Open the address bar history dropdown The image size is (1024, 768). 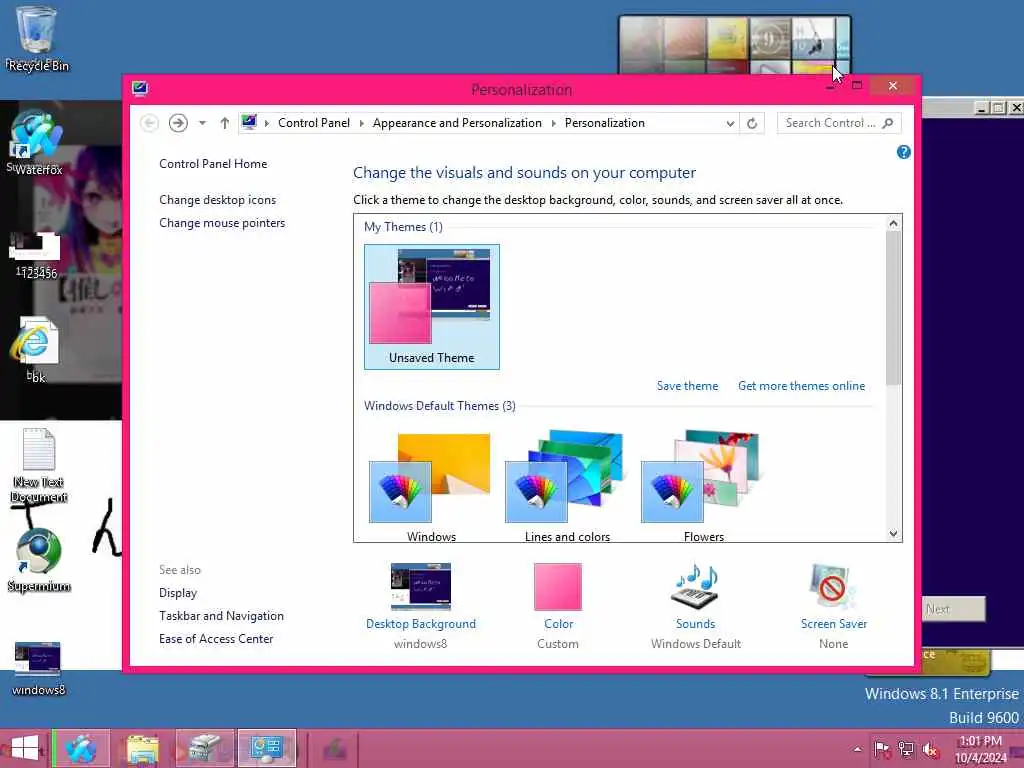click(x=730, y=123)
